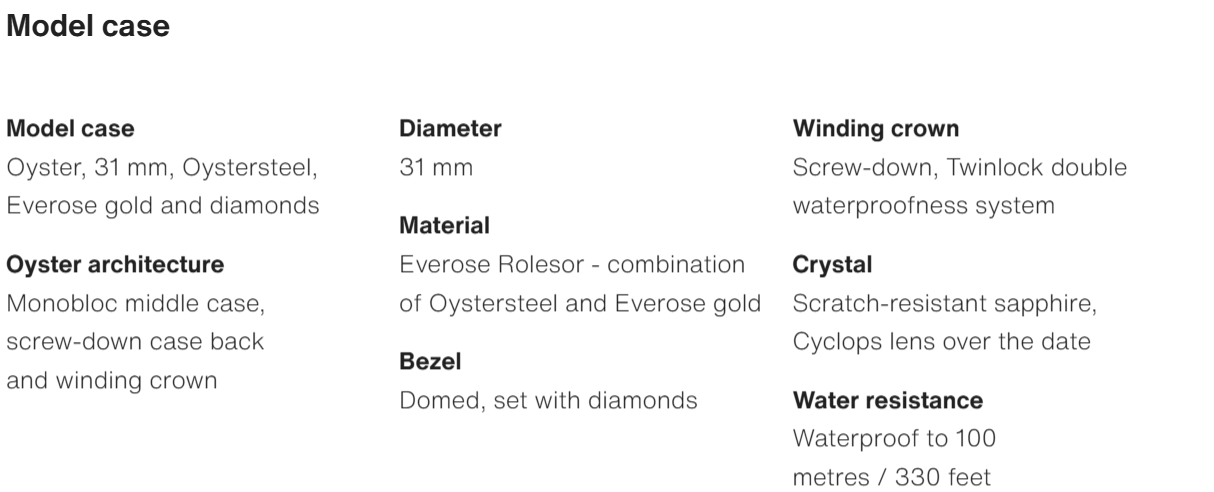This screenshot has height=492, width=1214.
Task: Click the 'Oyster, 31 mm, Oystersteel,' text line
Action: tap(162, 168)
